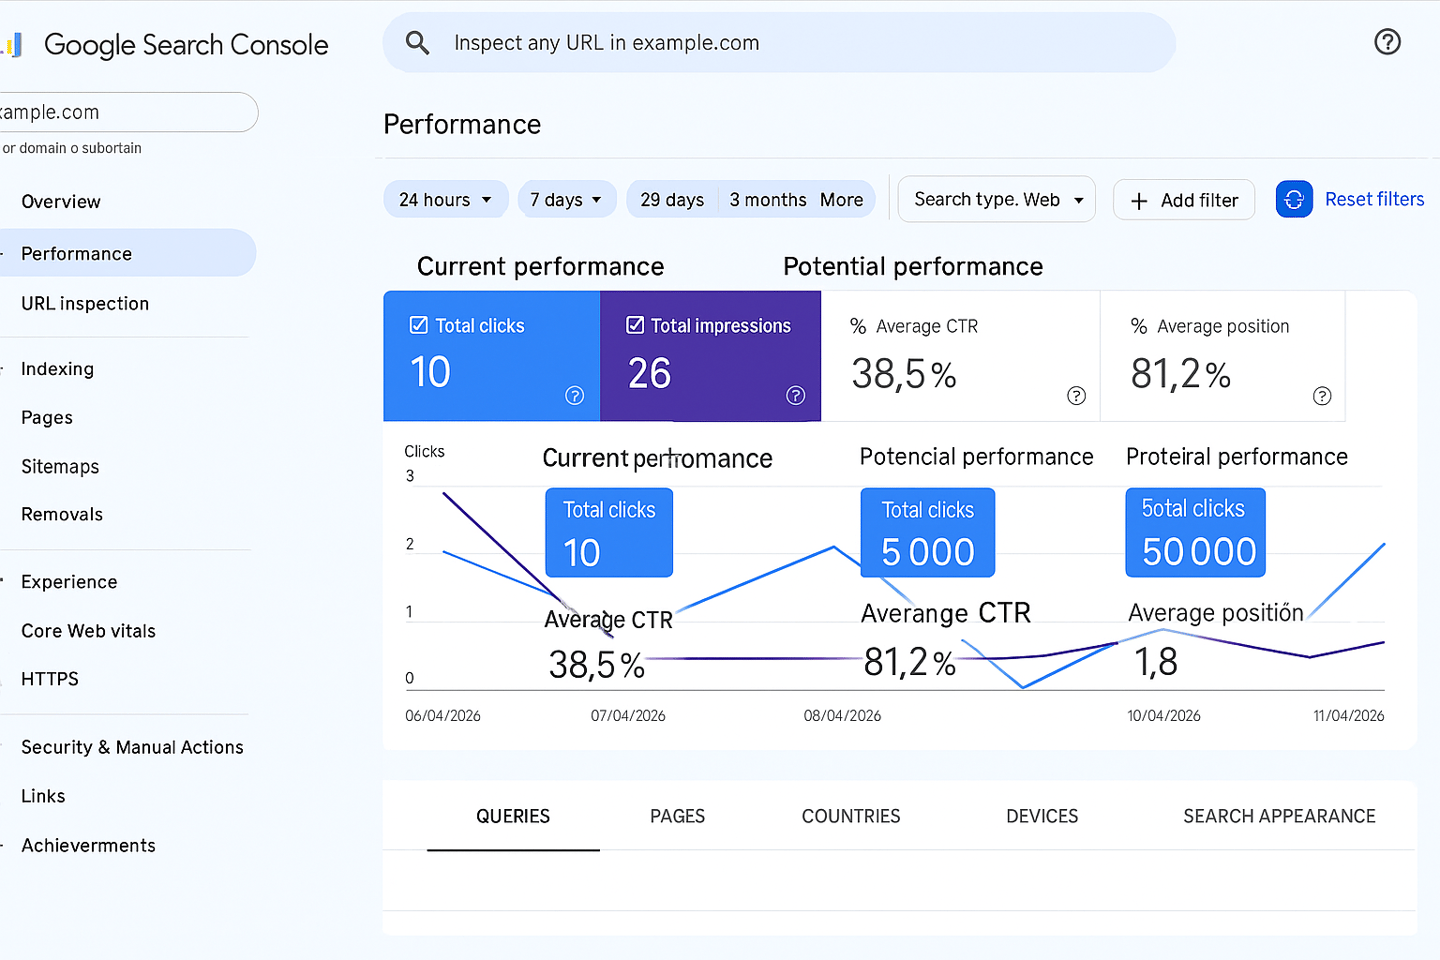Click the Averange CTR 81,2% value
Viewport: 1440px width, 960px height.
tap(910, 662)
